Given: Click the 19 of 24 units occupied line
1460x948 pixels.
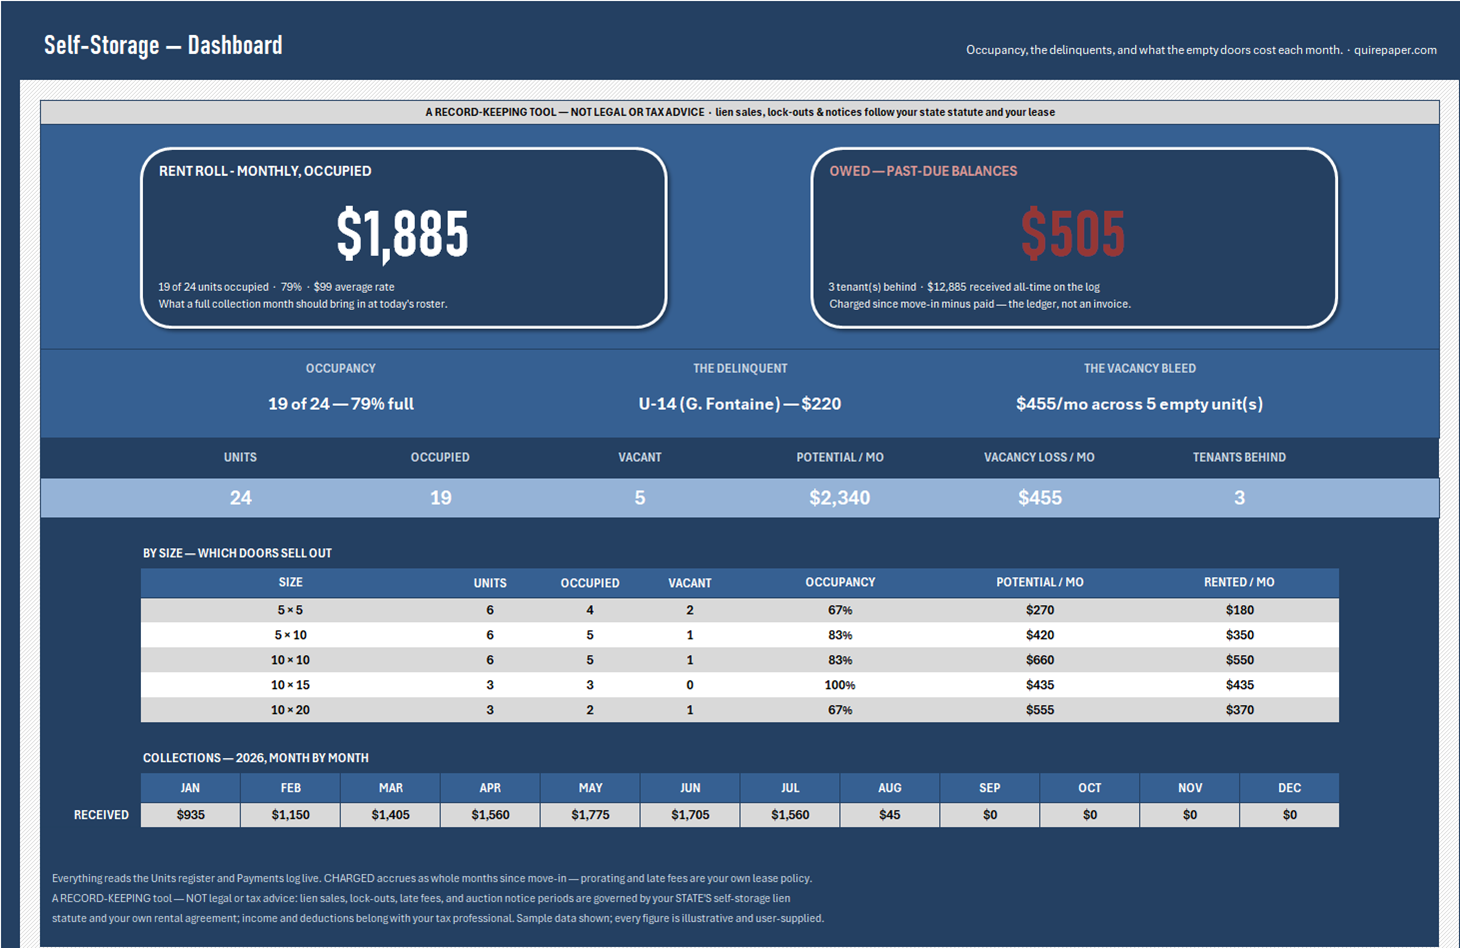Looking at the screenshot, I should pyautogui.click(x=276, y=287).
